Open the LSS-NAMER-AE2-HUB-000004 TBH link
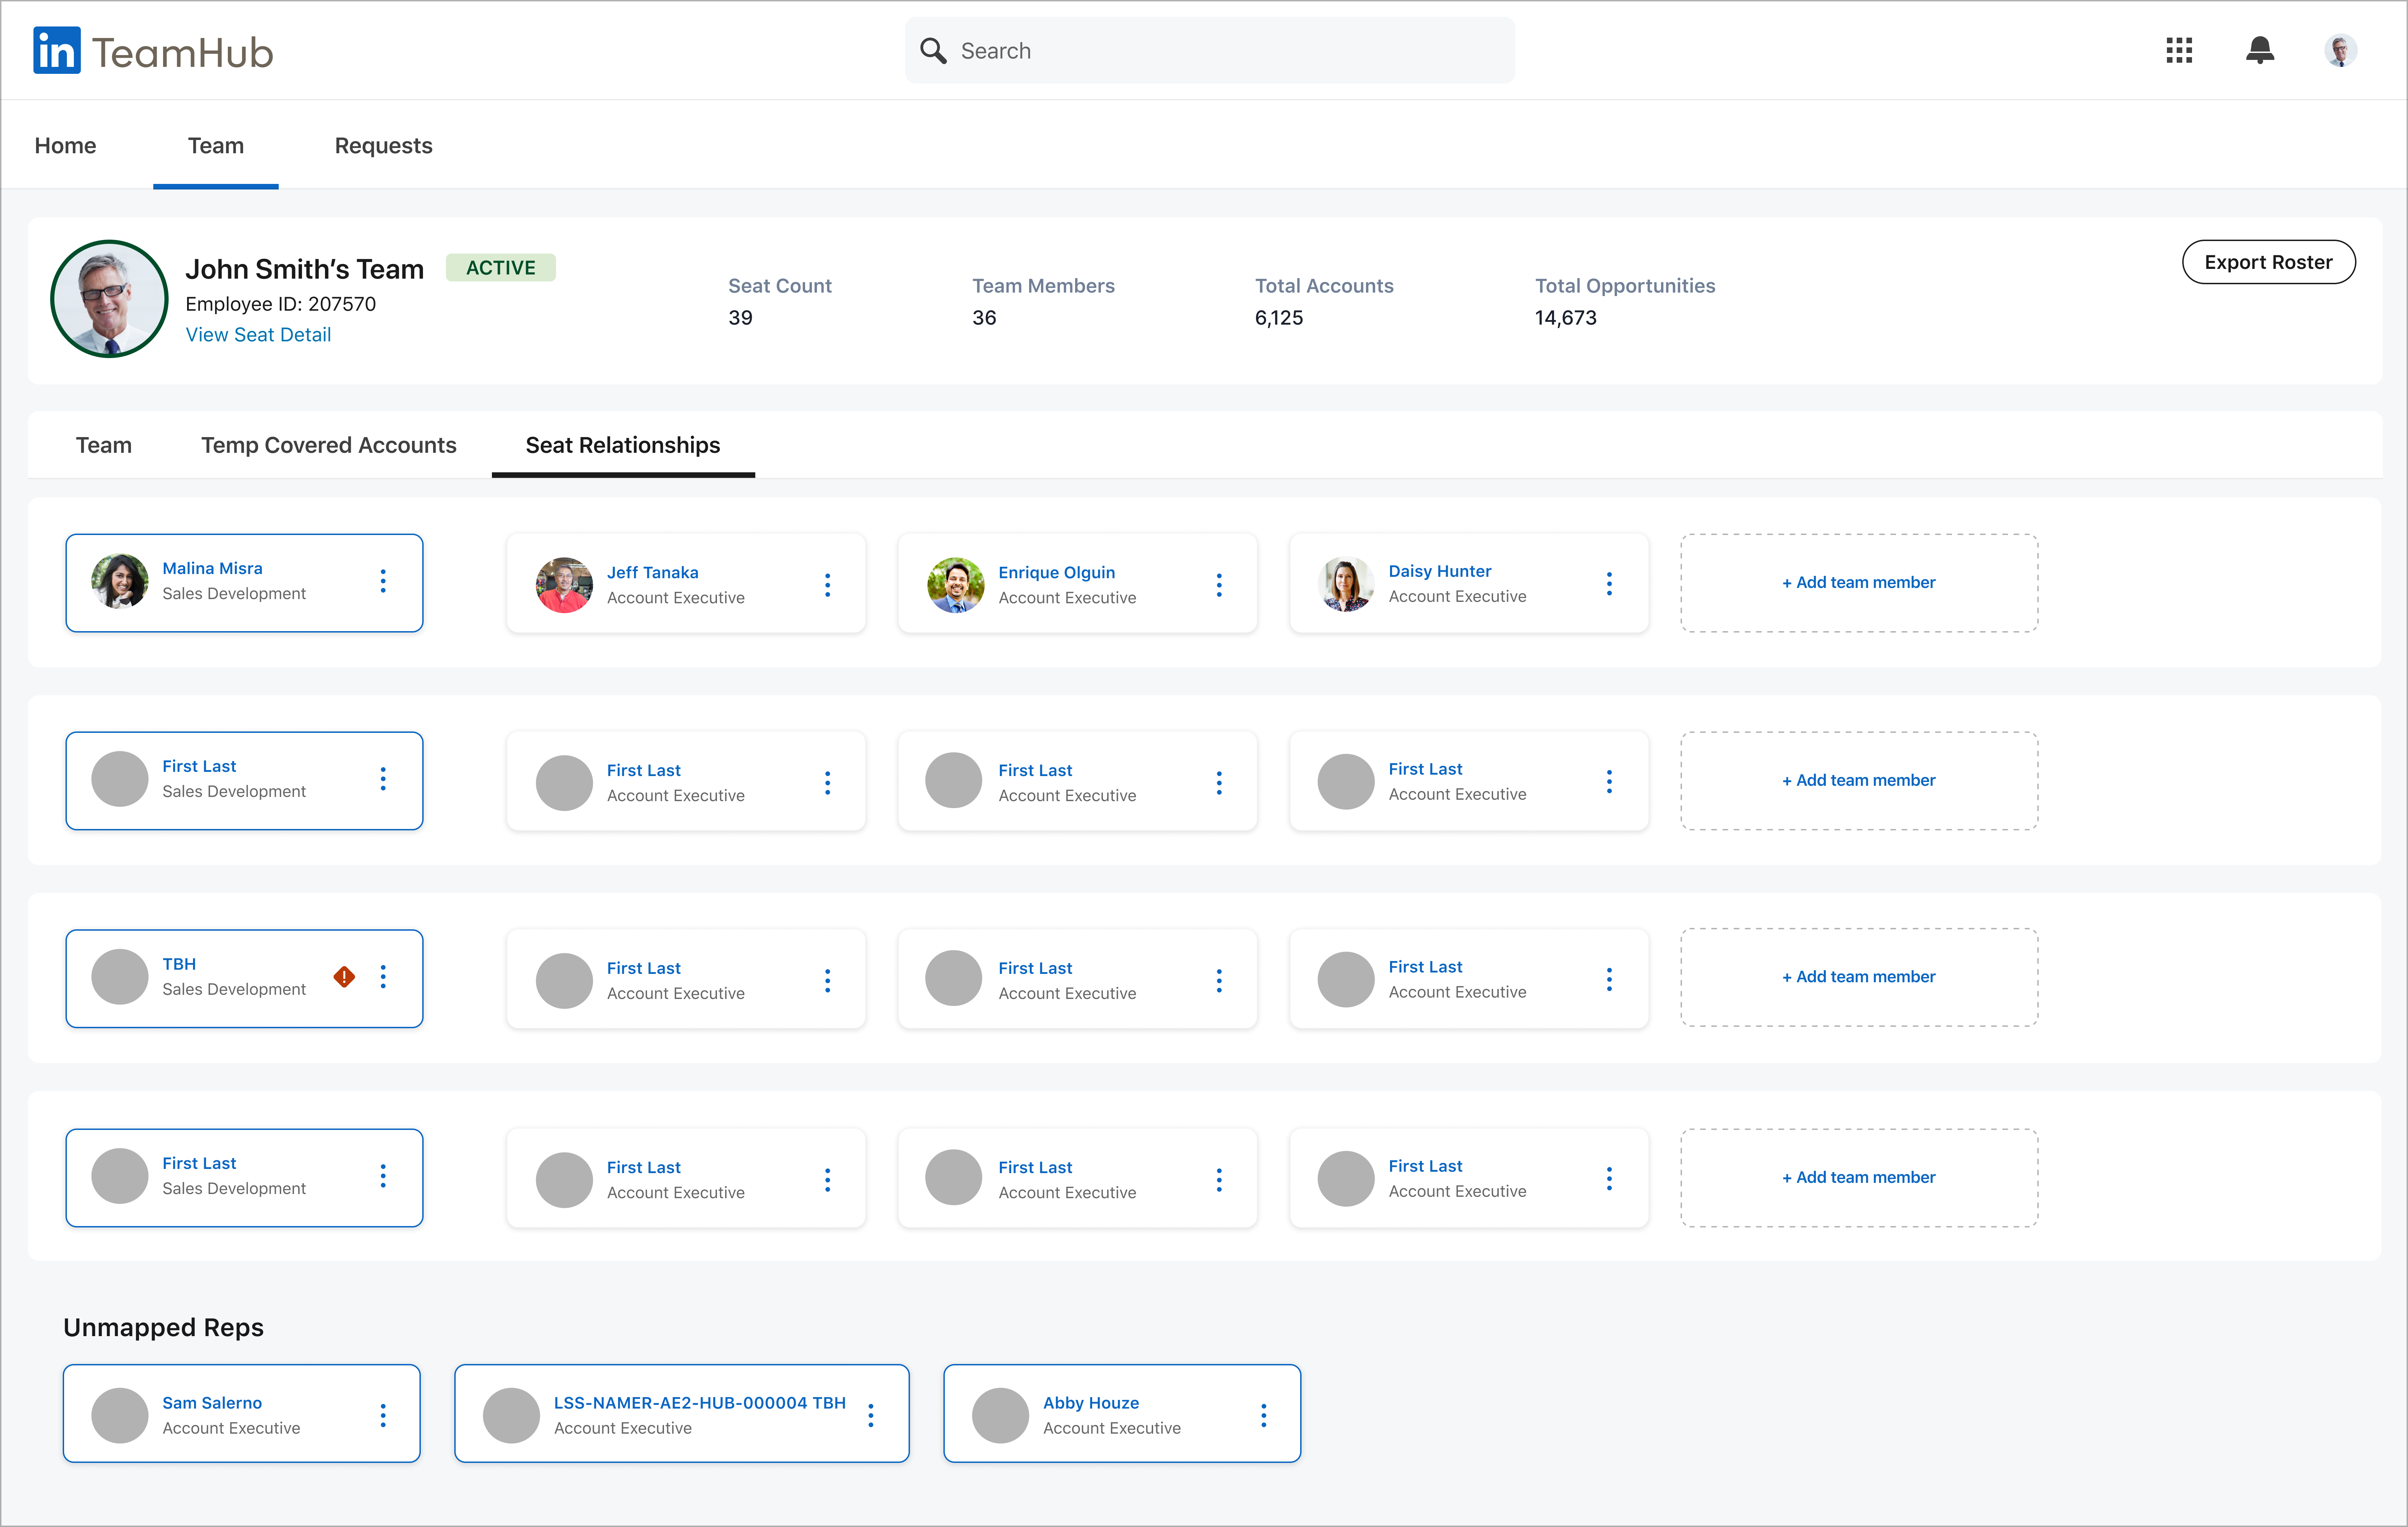The image size is (2408, 1527). [x=700, y=1403]
